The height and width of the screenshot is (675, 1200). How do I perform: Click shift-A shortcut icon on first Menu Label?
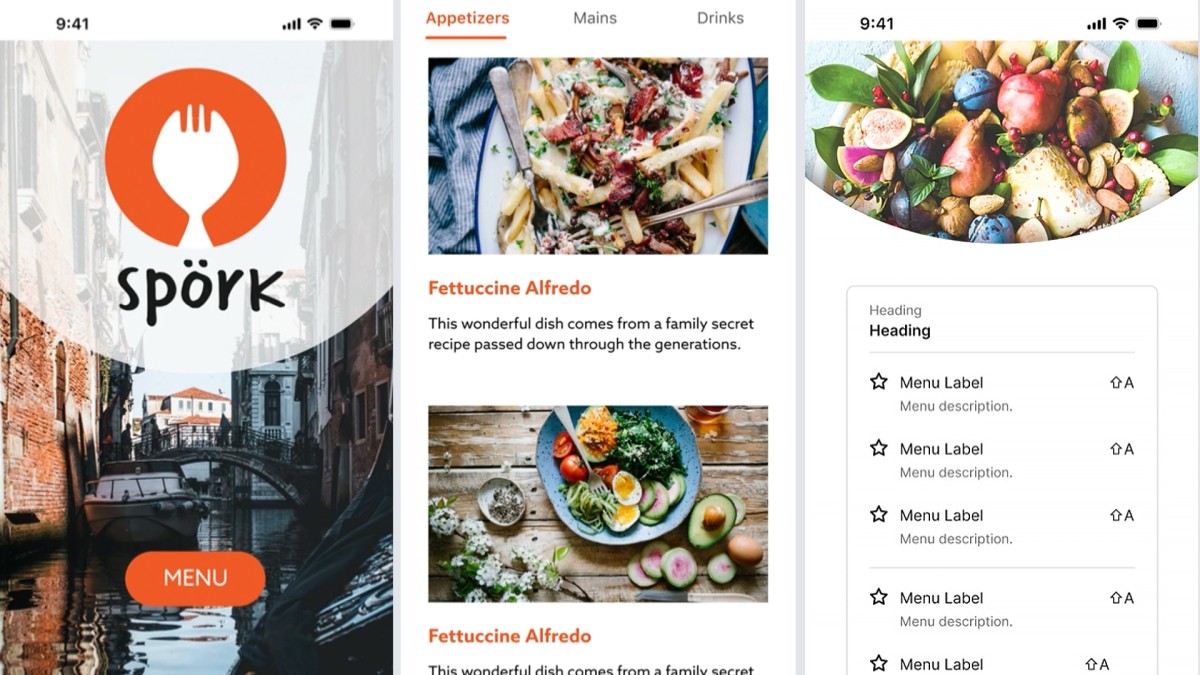1122,383
